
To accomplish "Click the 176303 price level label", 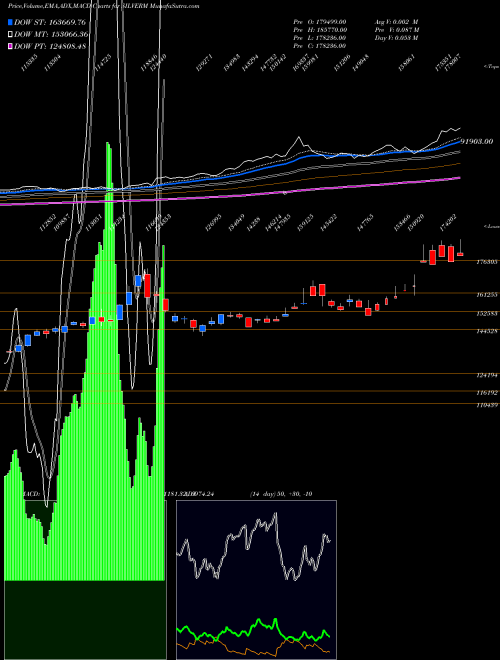I will [x=487, y=262].
